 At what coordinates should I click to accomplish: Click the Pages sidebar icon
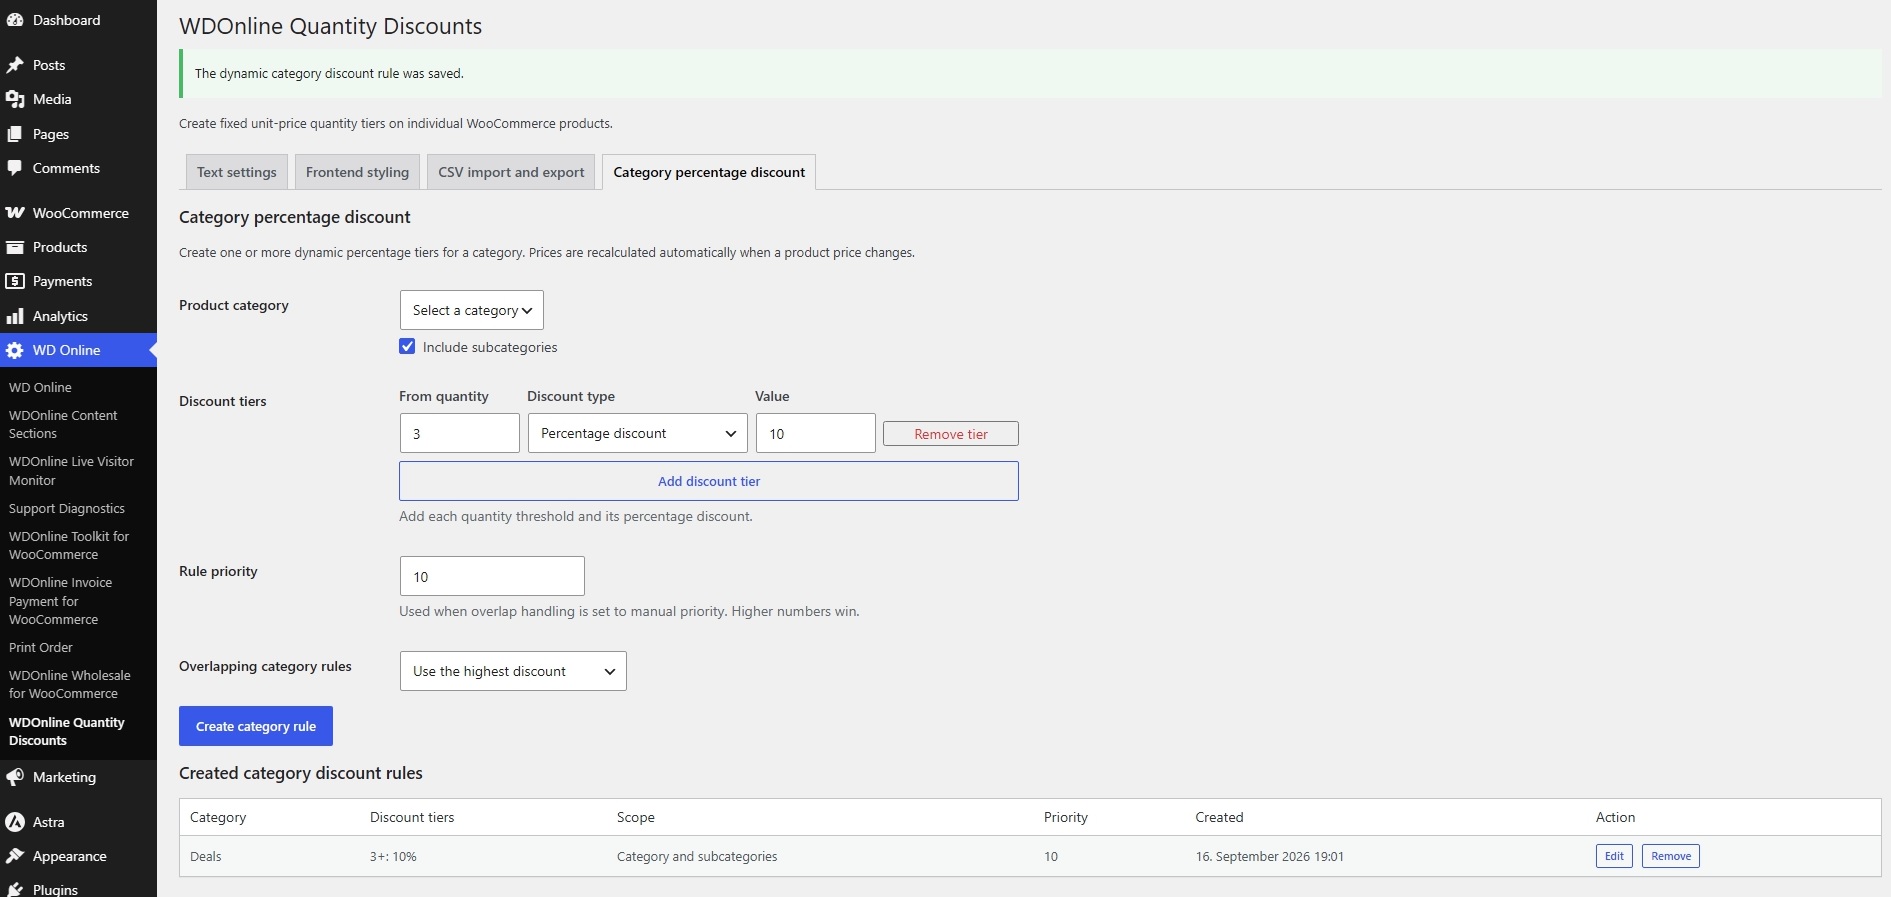pyautogui.click(x=15, y=134)
